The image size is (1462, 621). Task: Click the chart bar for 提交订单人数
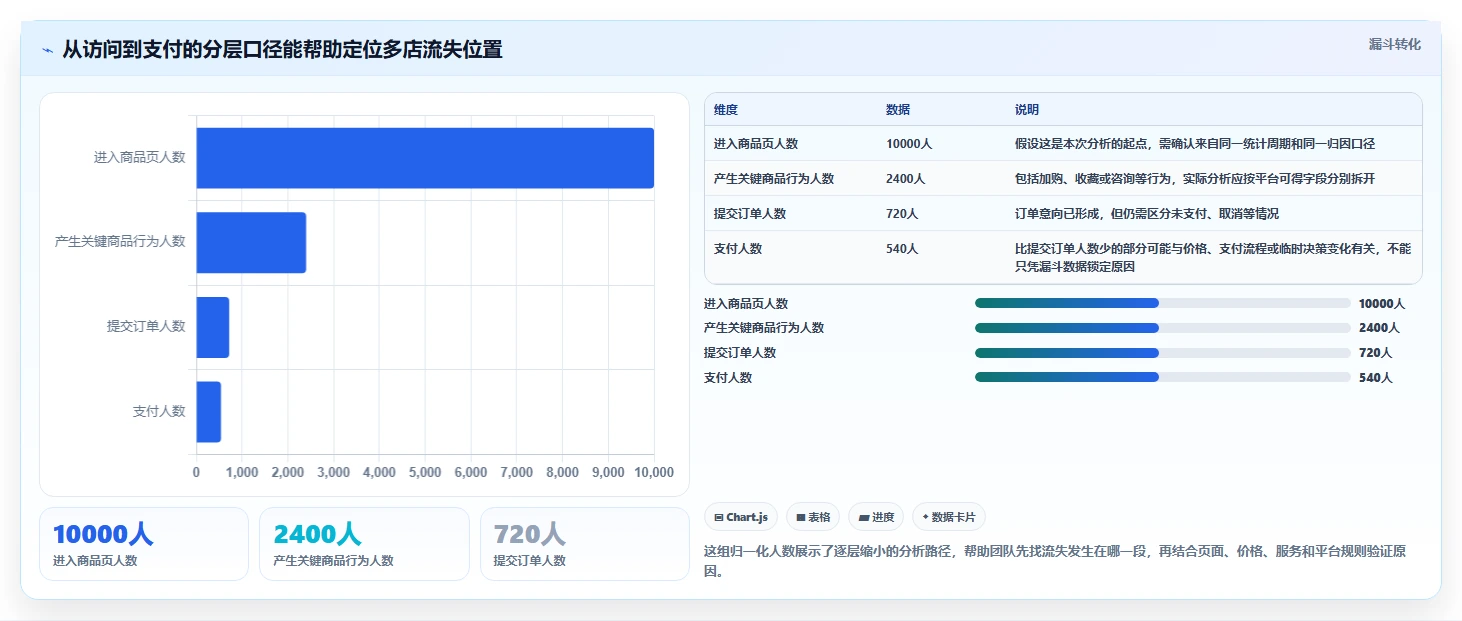click(x=213, y=327)
